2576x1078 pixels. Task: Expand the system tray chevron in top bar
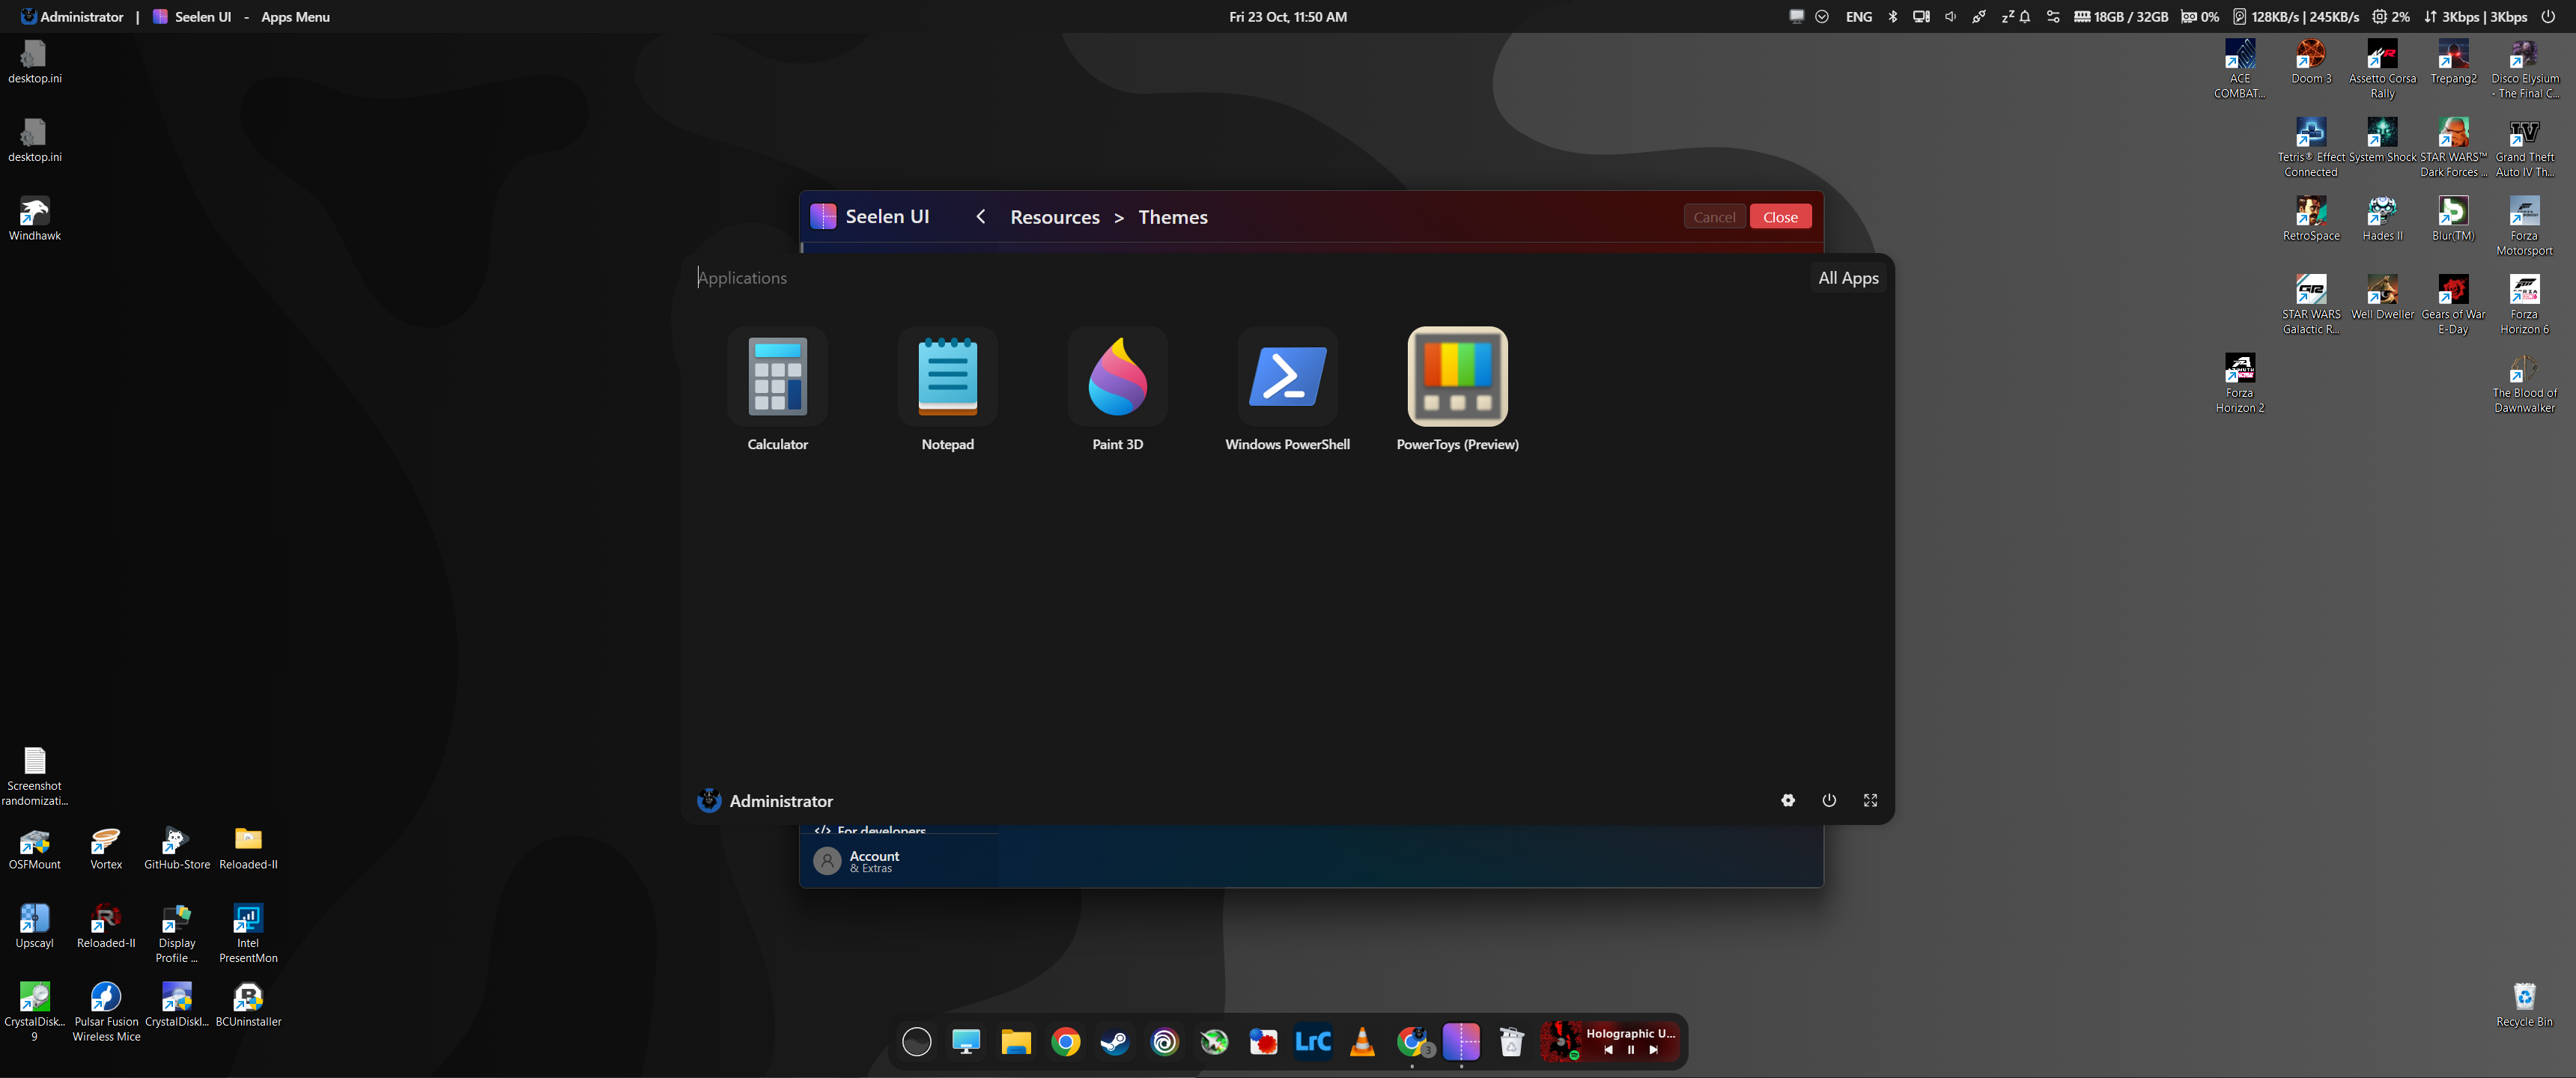tap(1822, 17)
